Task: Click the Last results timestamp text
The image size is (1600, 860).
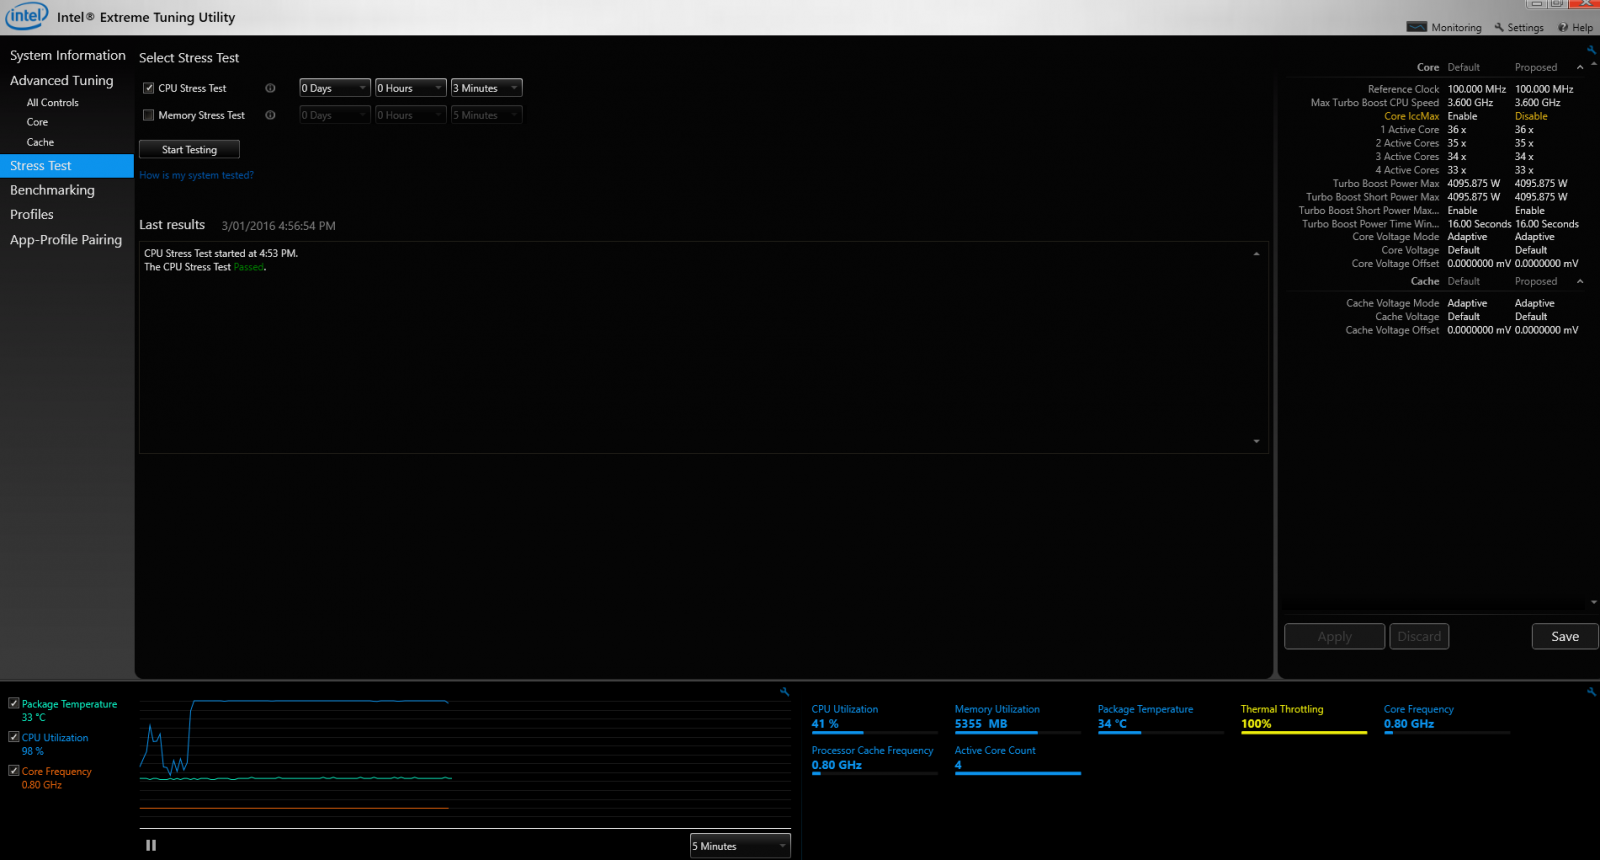Action: (278, 226)
